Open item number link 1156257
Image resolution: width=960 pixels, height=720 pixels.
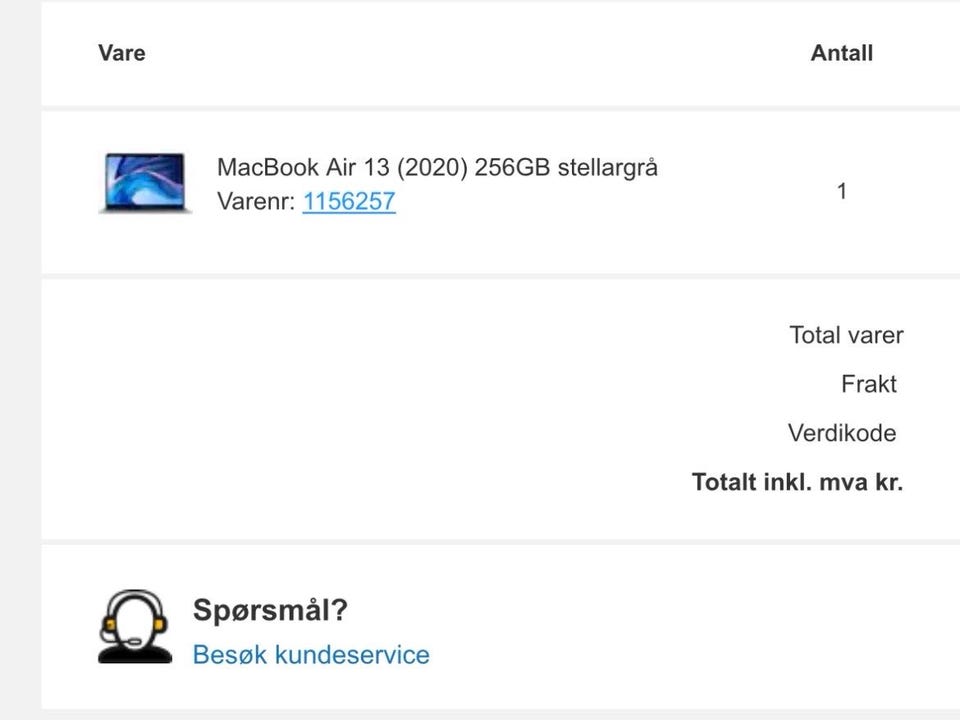pyautogui.click(x=348, y=201)
